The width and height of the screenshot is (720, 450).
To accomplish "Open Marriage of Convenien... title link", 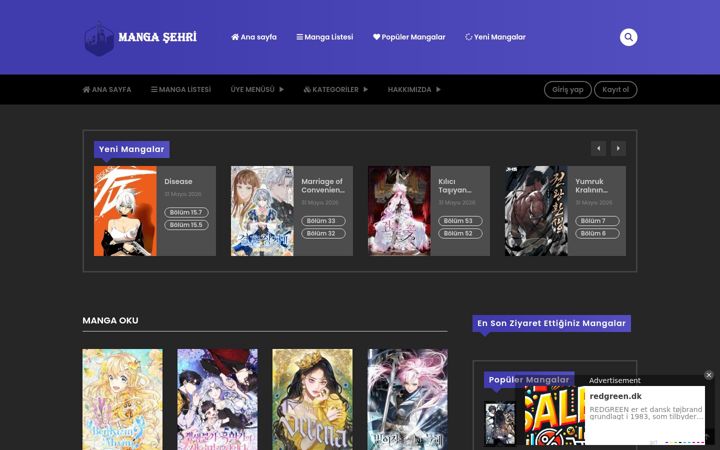I will click(x=323, y=186).
